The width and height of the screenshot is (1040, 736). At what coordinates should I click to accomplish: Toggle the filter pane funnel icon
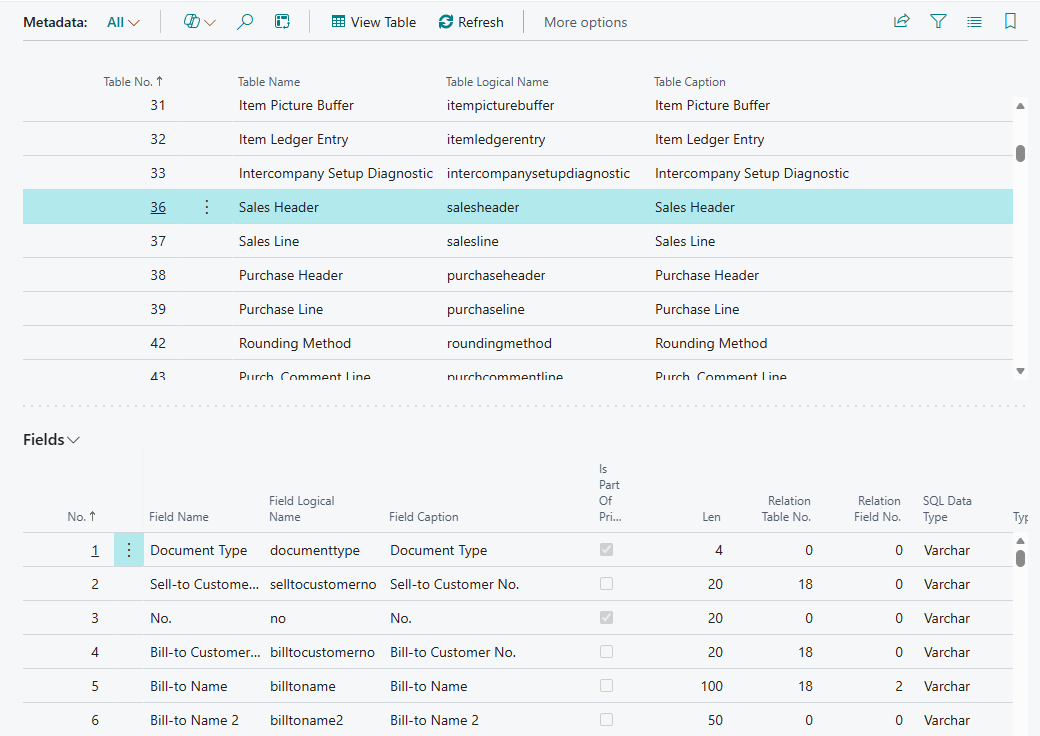pos(938,21)
